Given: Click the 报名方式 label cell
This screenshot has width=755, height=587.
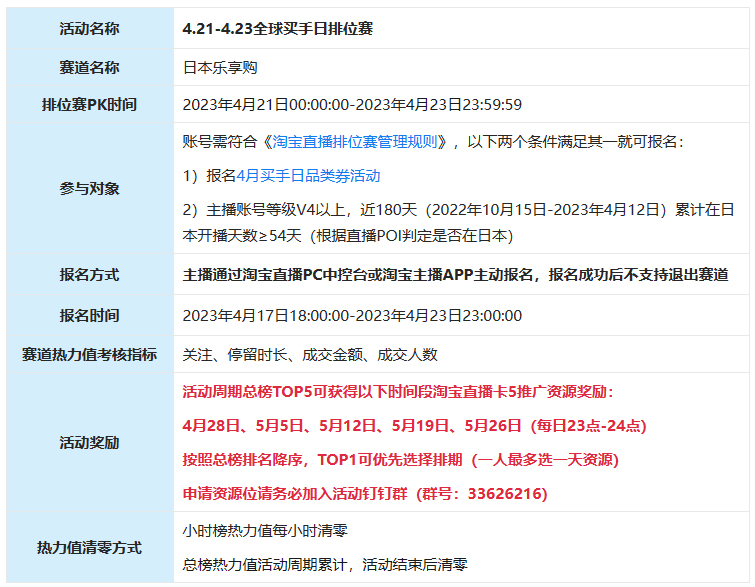Looking at the screenshot, I should tap(90, 274).
